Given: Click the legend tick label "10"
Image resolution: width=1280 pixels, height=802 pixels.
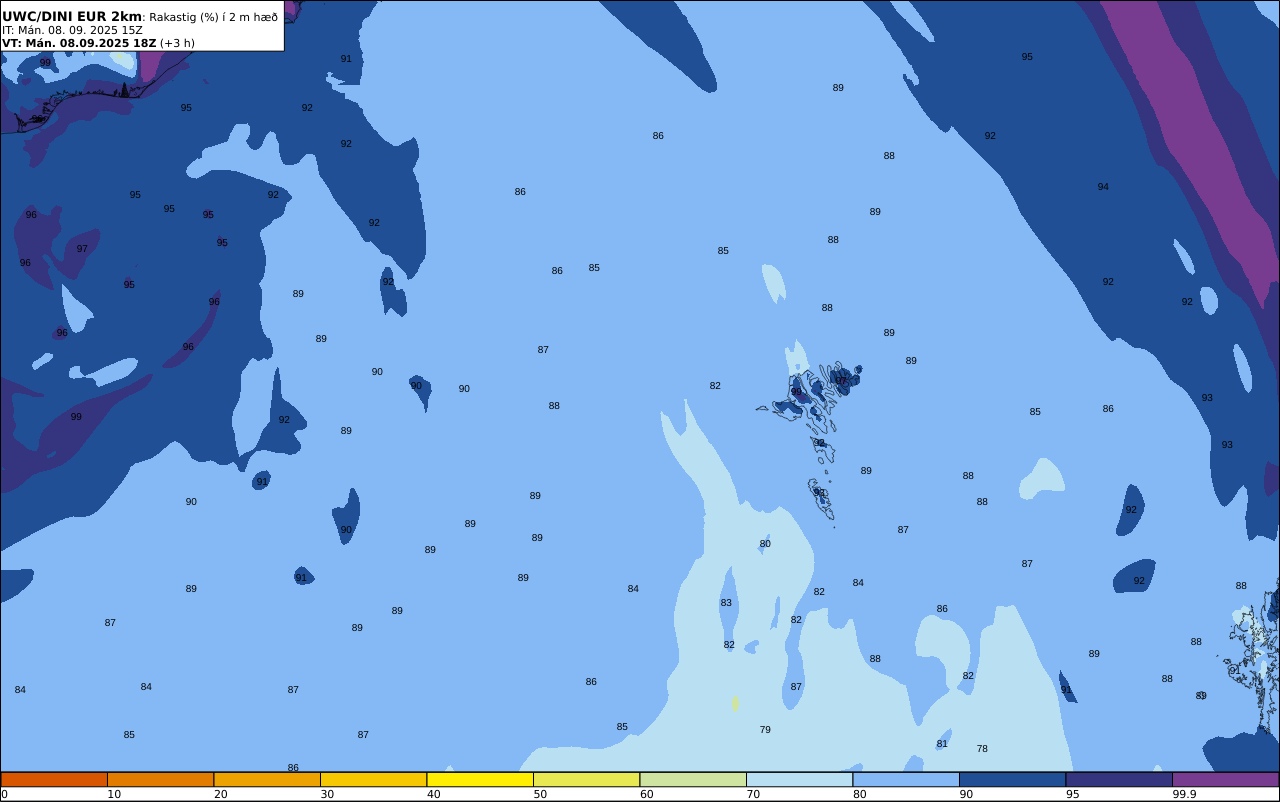Looking at the screenshot, I should (x=114, y=794).
